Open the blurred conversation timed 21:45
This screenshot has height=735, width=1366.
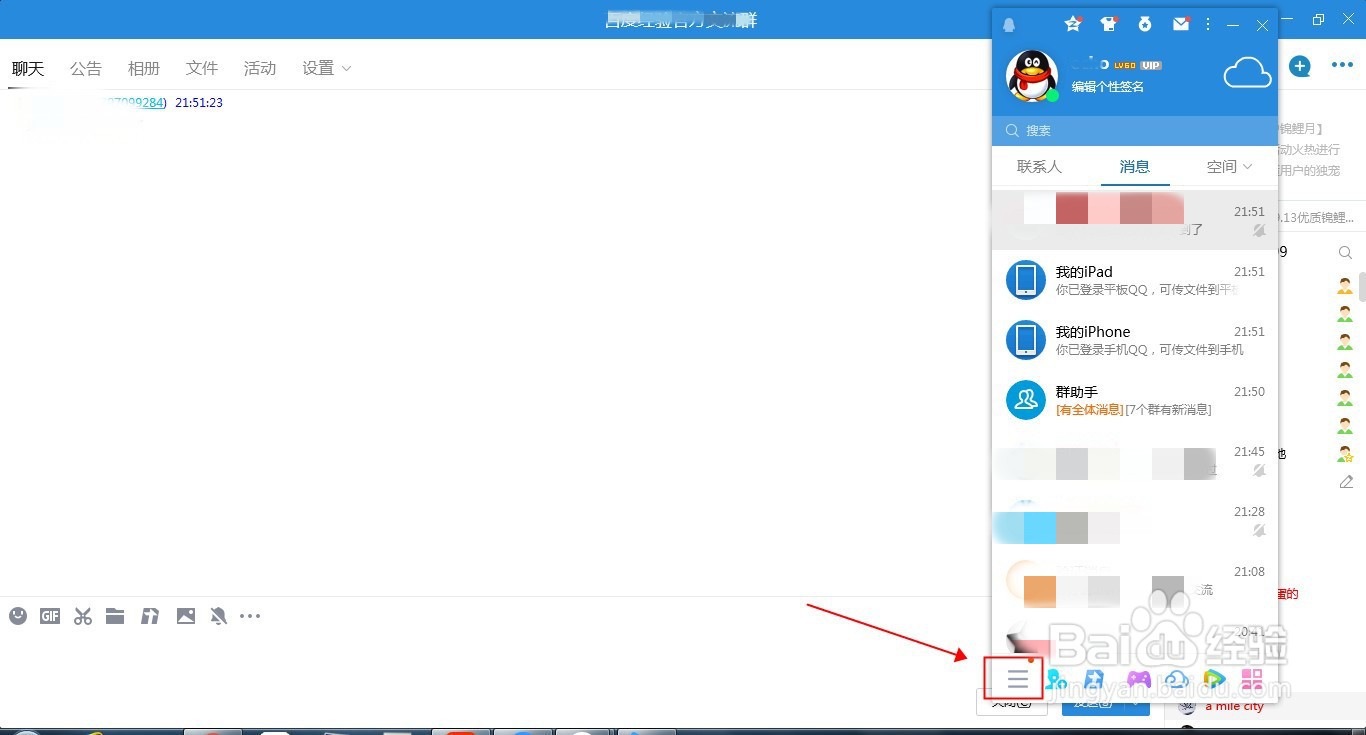tap(1135, 460)
